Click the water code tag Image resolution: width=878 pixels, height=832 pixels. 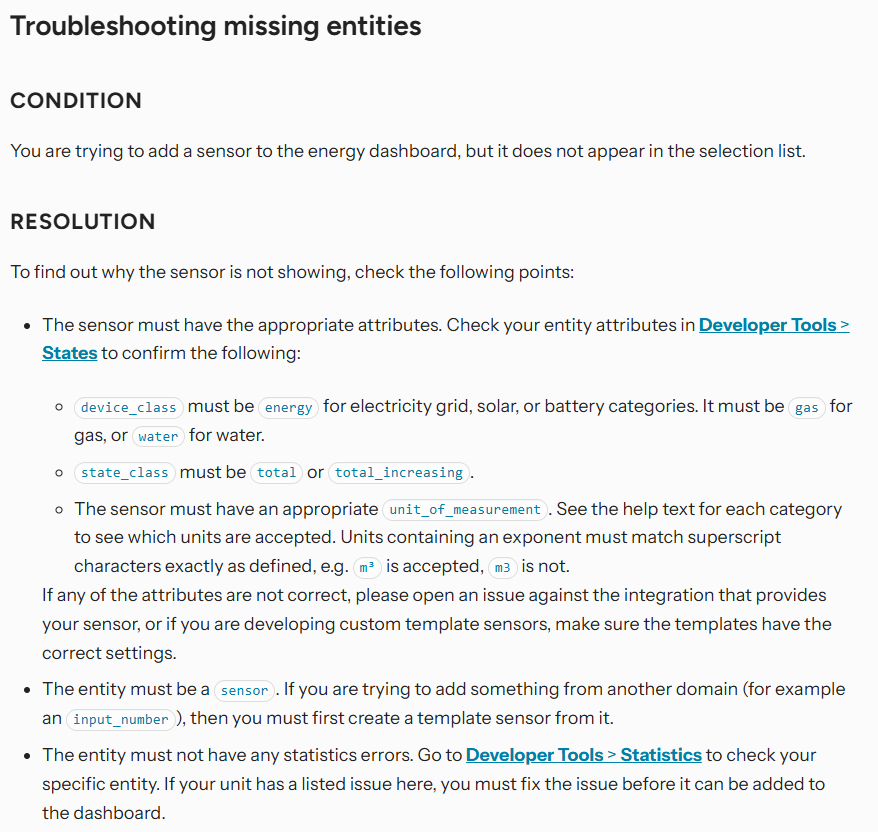158,436
